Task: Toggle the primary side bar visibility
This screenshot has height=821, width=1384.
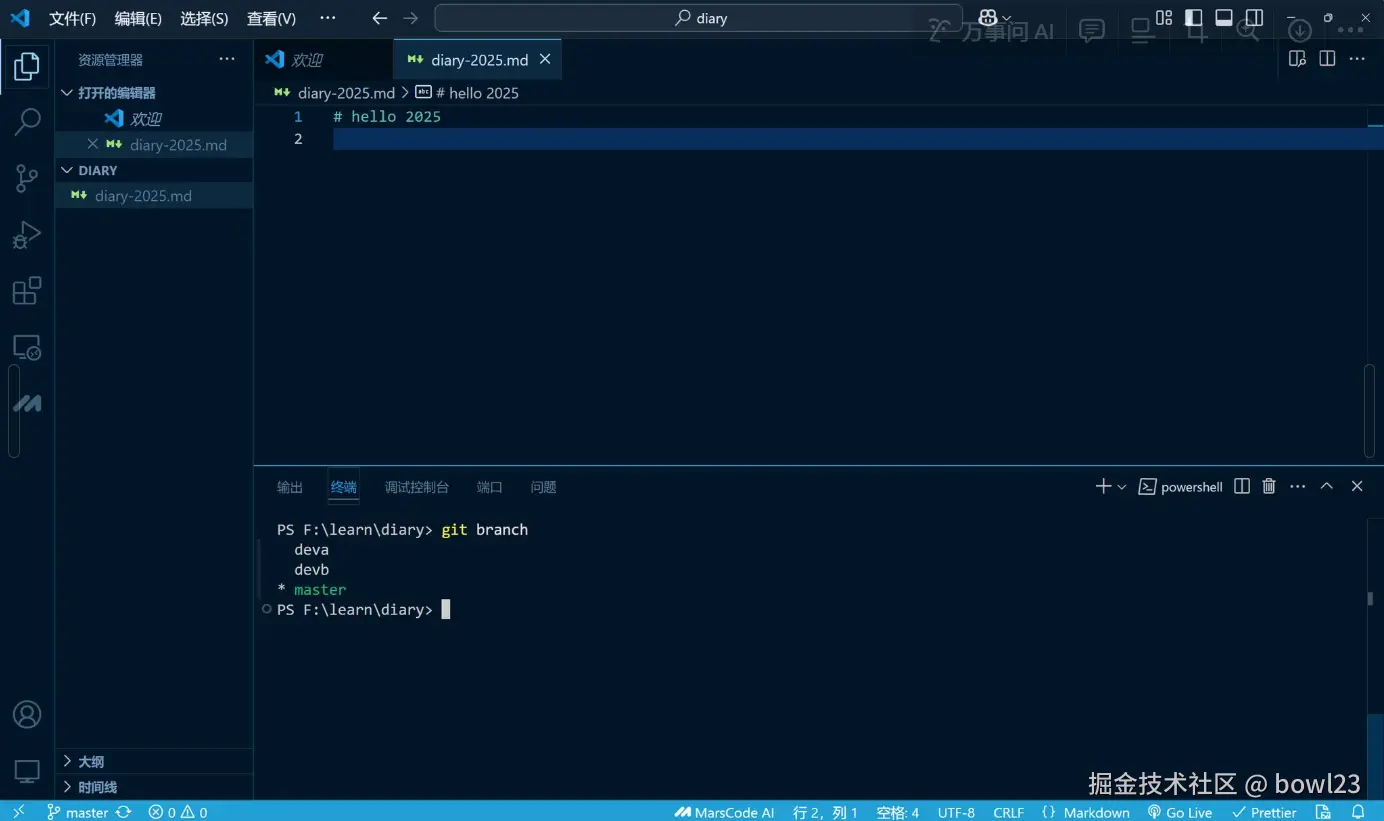Action: [1193, 18]
